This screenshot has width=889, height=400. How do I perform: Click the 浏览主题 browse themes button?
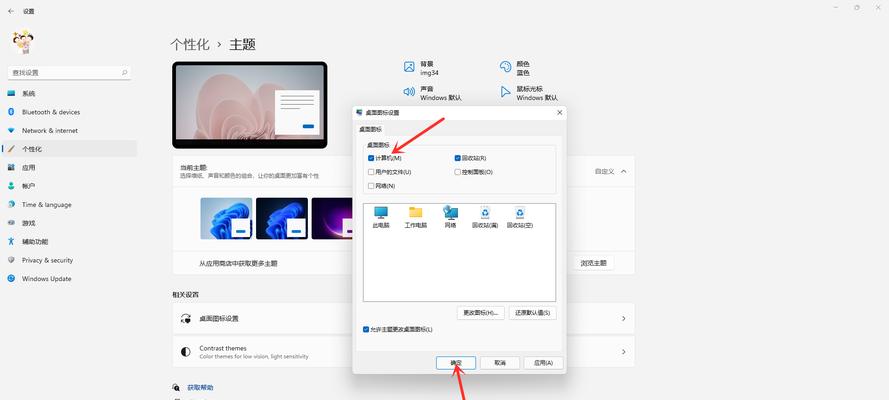594,263
